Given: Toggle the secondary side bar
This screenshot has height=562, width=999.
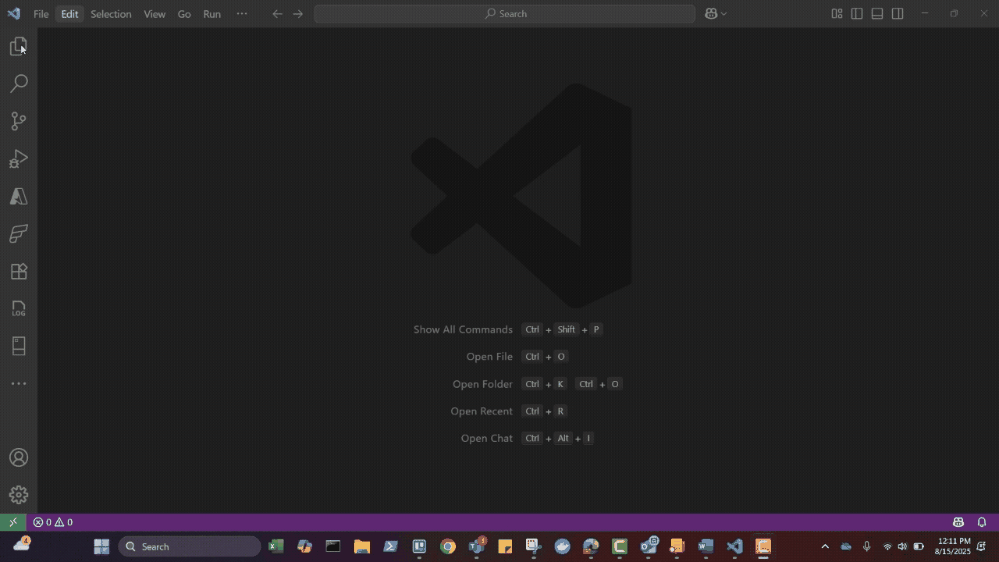Looking at the screenshot, I should 898,13.
